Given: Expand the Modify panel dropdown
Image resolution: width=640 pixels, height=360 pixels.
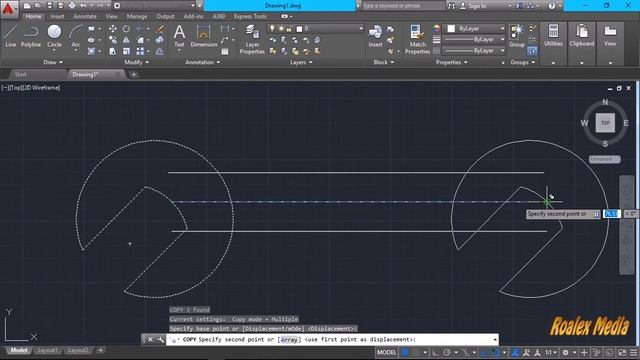Looking at the screenshot, I should 137,62.
